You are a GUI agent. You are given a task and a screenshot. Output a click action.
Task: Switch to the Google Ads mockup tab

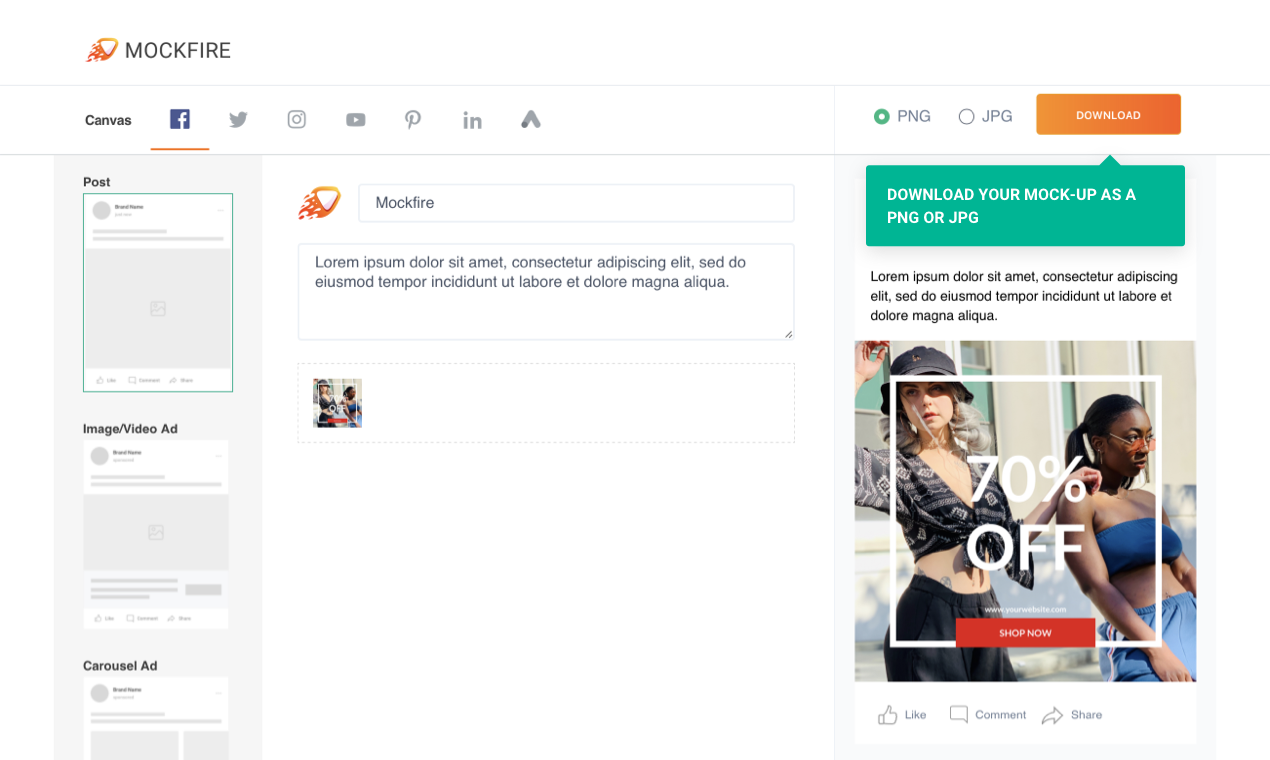point(531,120)
